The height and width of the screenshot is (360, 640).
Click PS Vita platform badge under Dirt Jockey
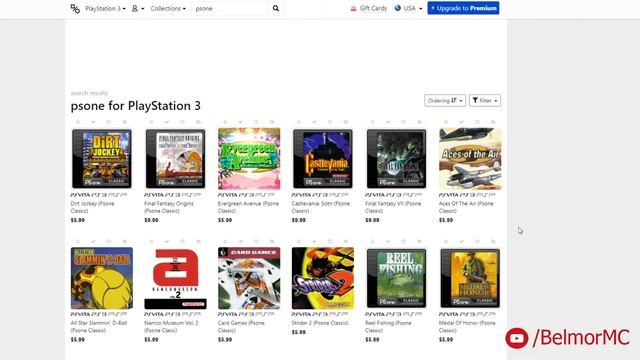pos(80,195)
